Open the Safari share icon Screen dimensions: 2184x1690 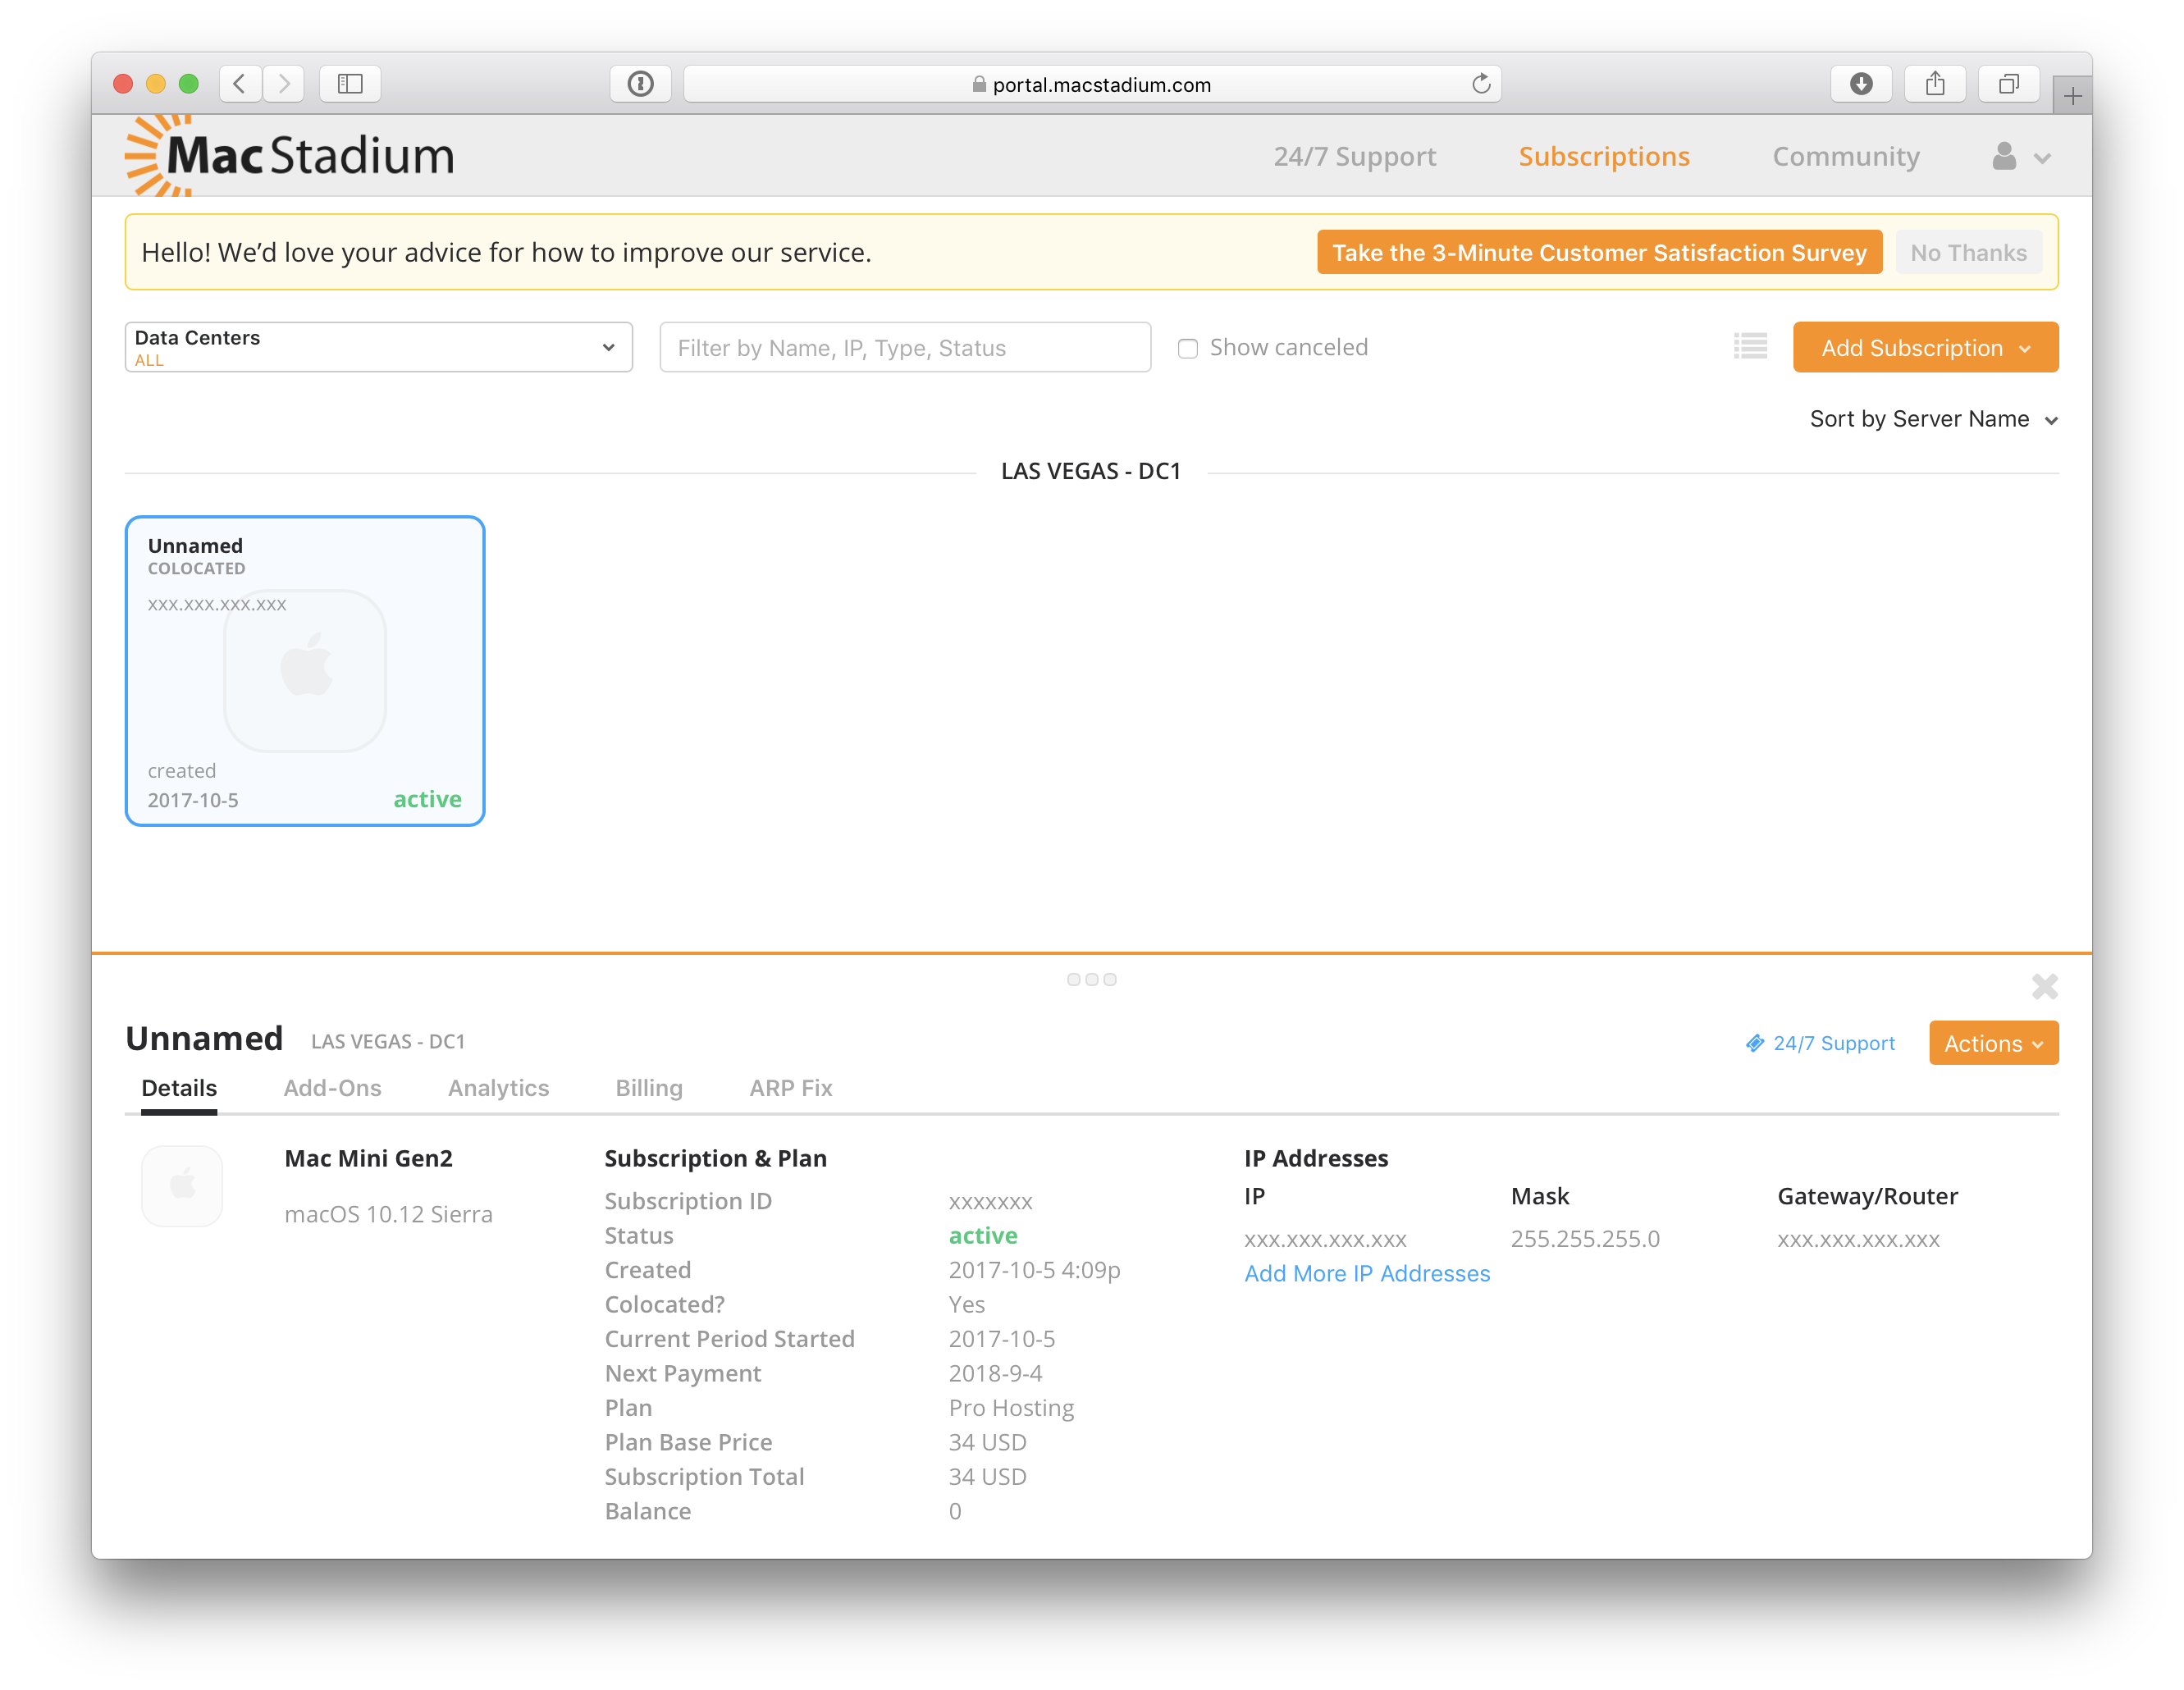tap(1935, 84)
